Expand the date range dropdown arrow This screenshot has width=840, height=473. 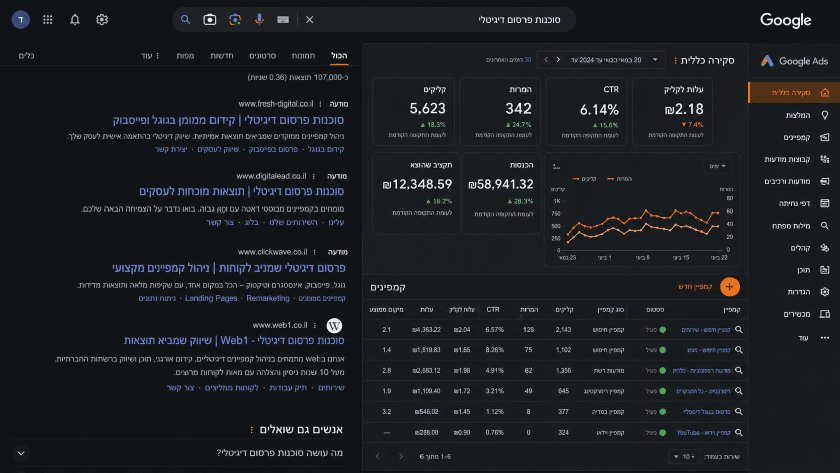click(655, 59)
